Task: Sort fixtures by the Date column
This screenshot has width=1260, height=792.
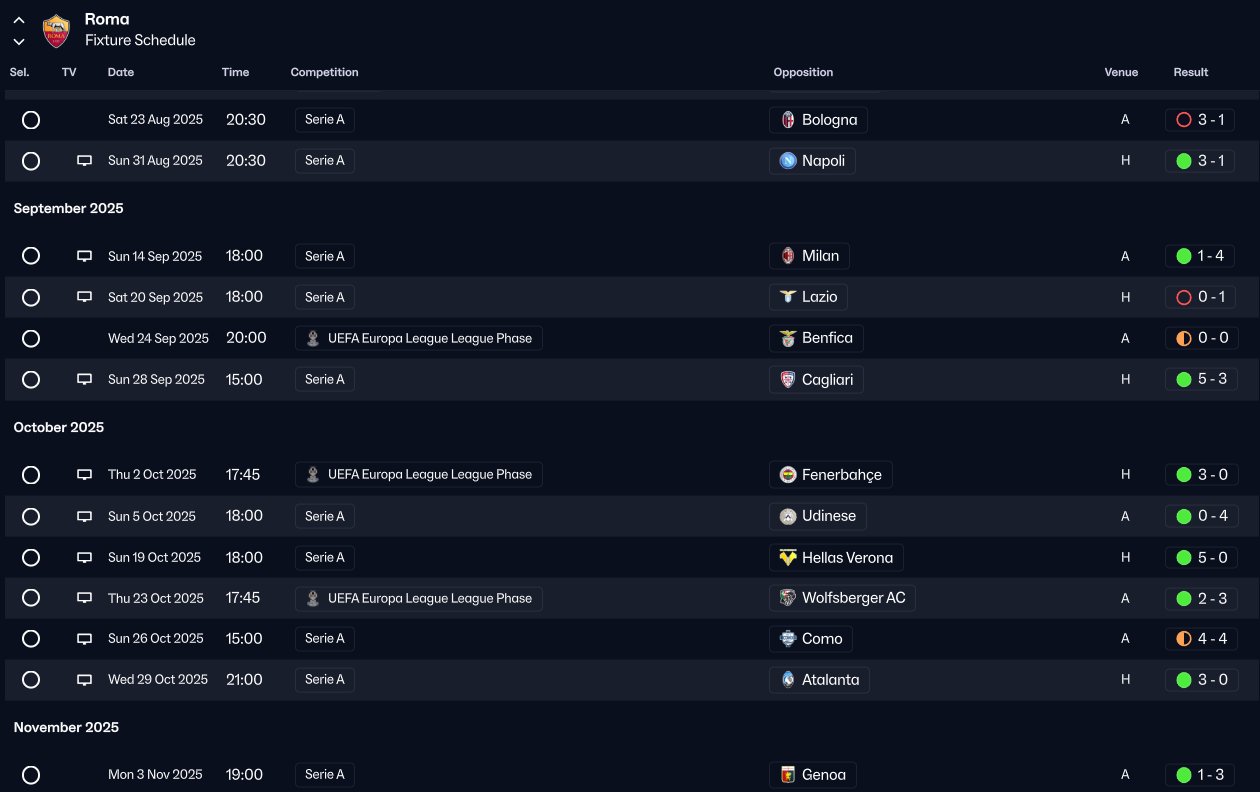Action: coord(121,72)
